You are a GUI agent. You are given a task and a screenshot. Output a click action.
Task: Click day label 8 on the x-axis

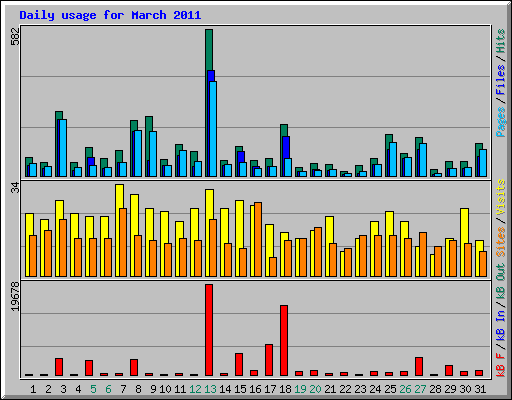coord(138,389)
